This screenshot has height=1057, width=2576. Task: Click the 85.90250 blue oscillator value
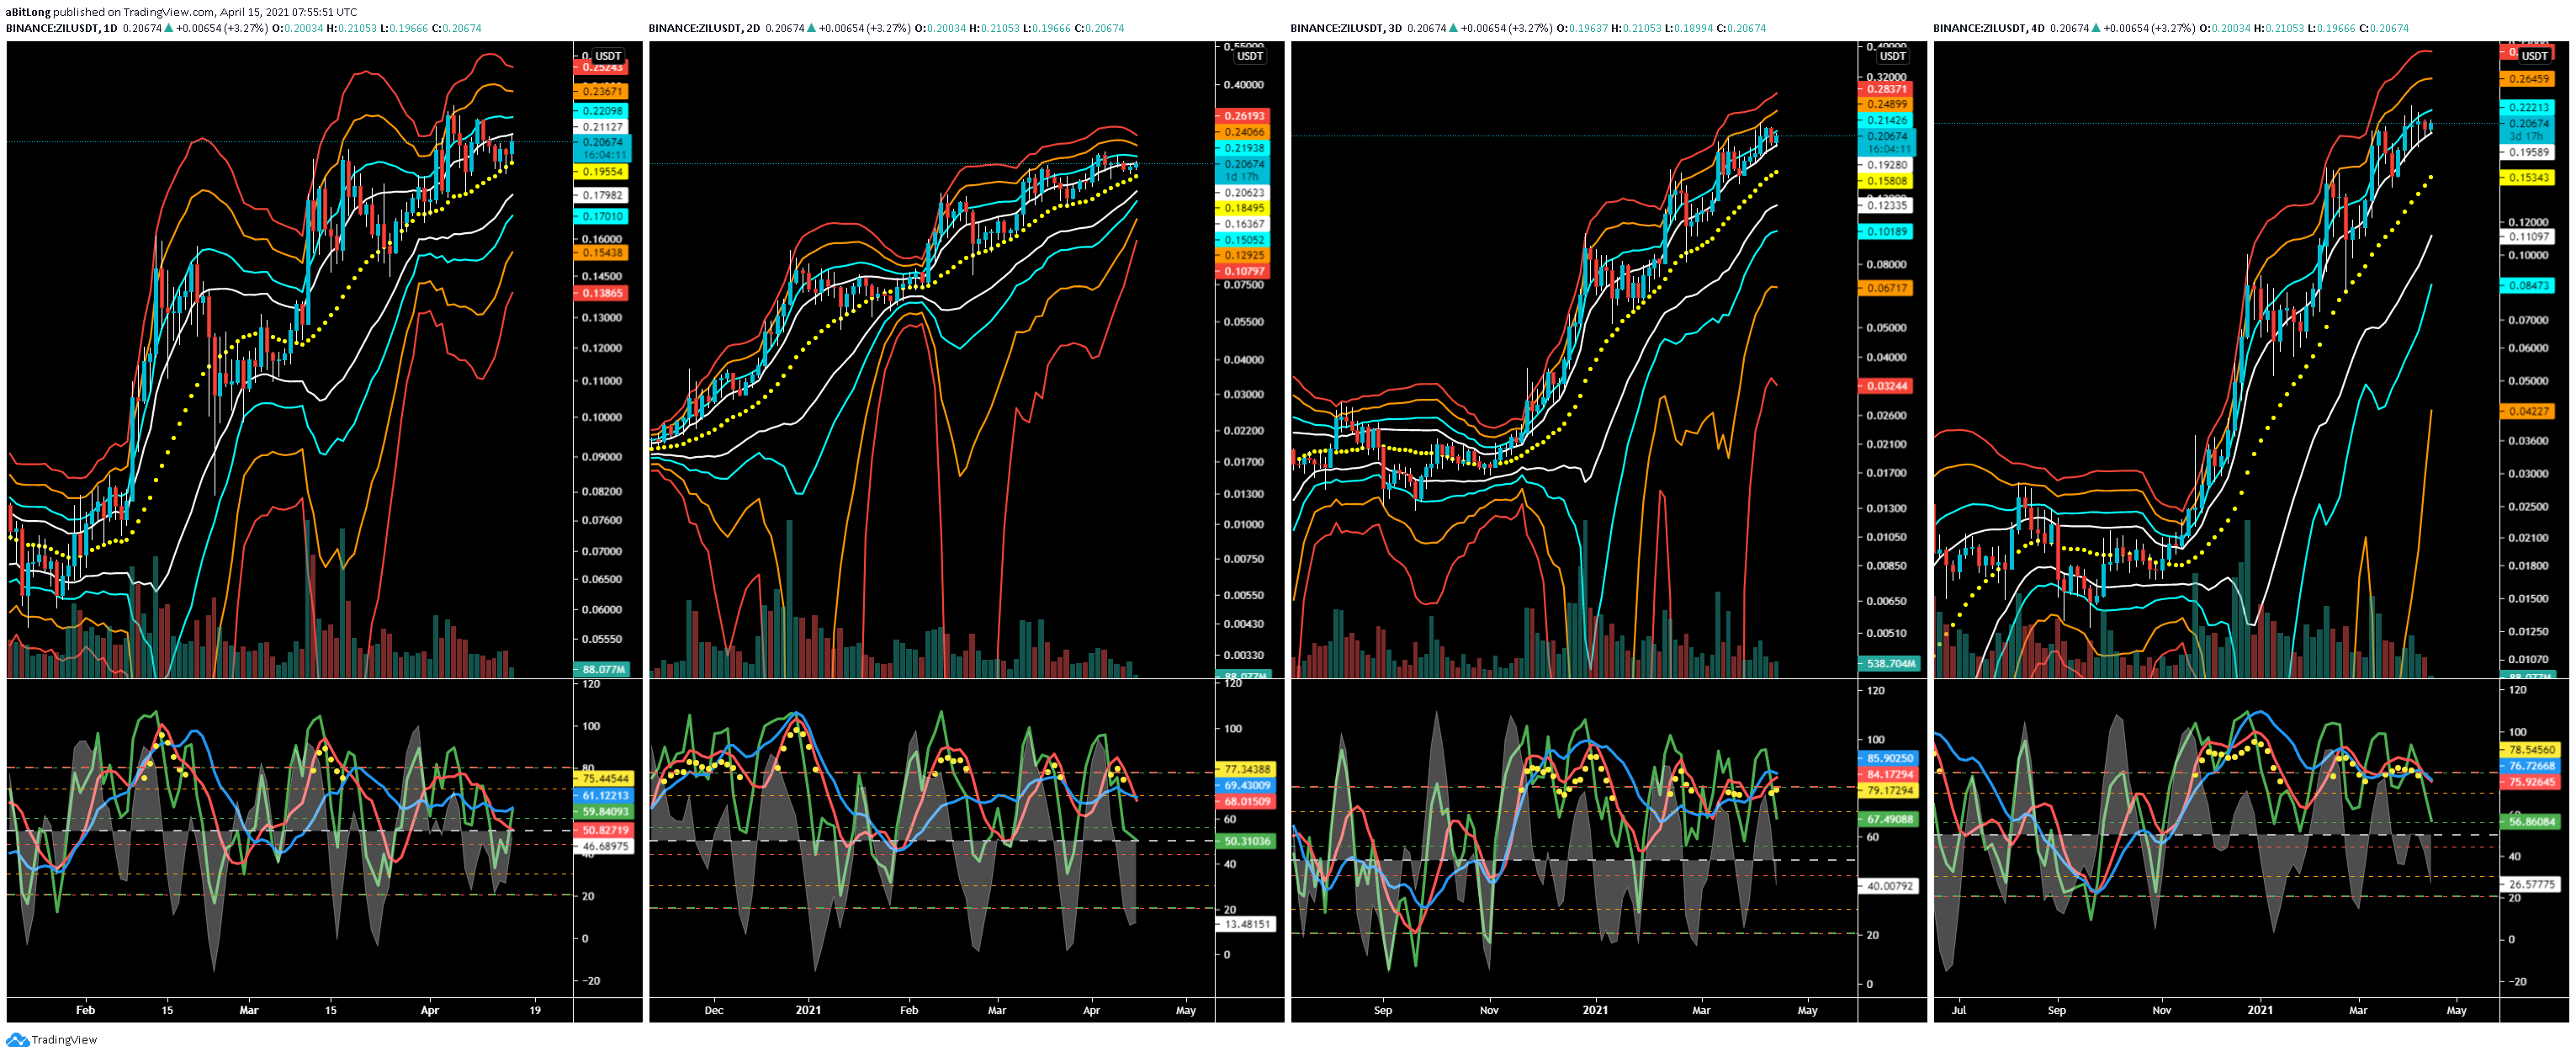point(1889,758)
